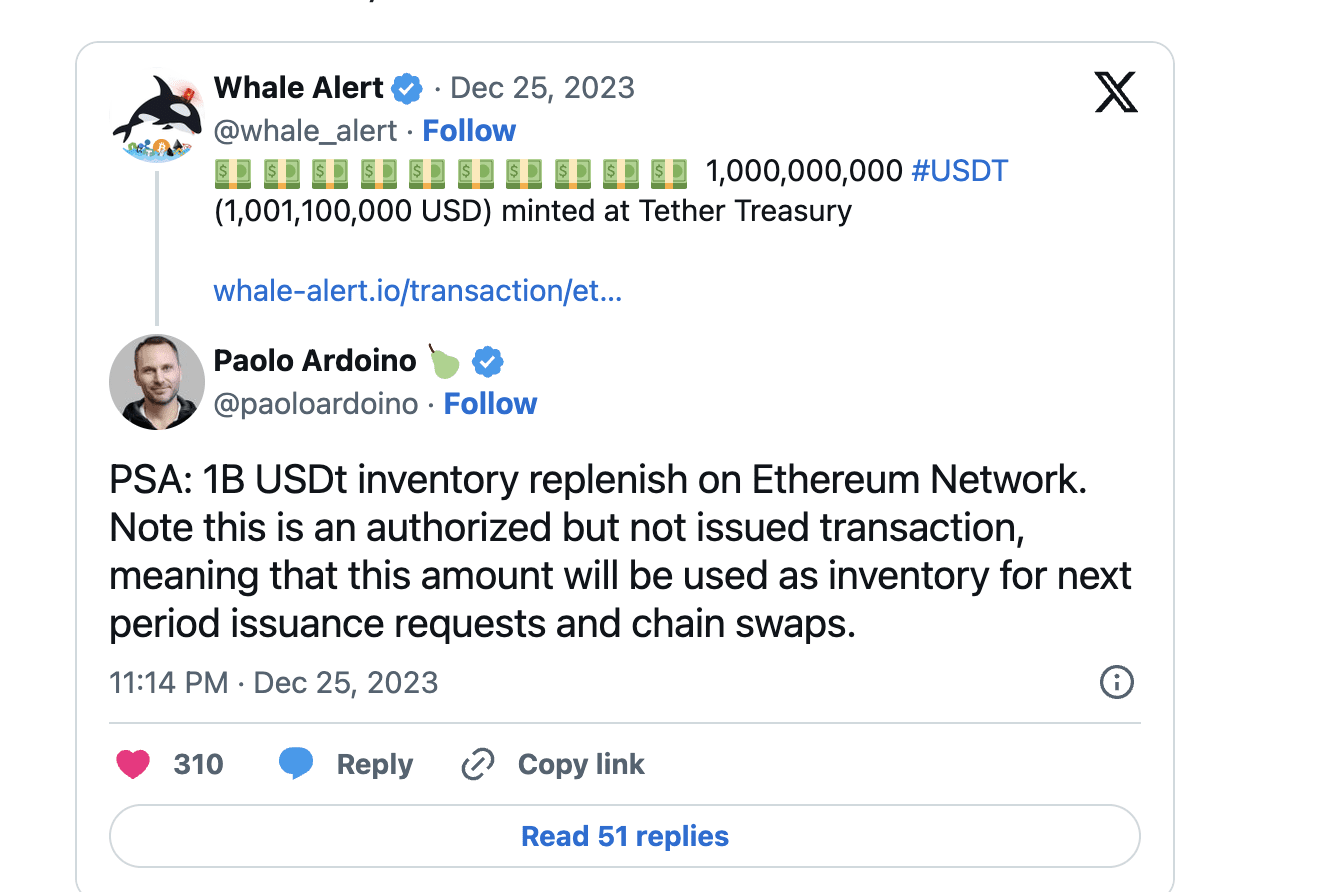Image resolution: width=1318 pixels, height=892 pixels.
Task: Click Whale Alert's verified badge
Action: coord(404,88)
